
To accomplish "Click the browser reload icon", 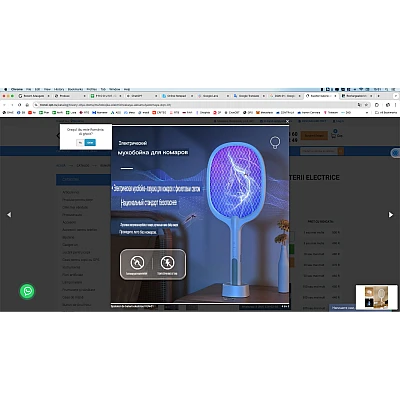I will pyautogui.click(x=20, y=105).
